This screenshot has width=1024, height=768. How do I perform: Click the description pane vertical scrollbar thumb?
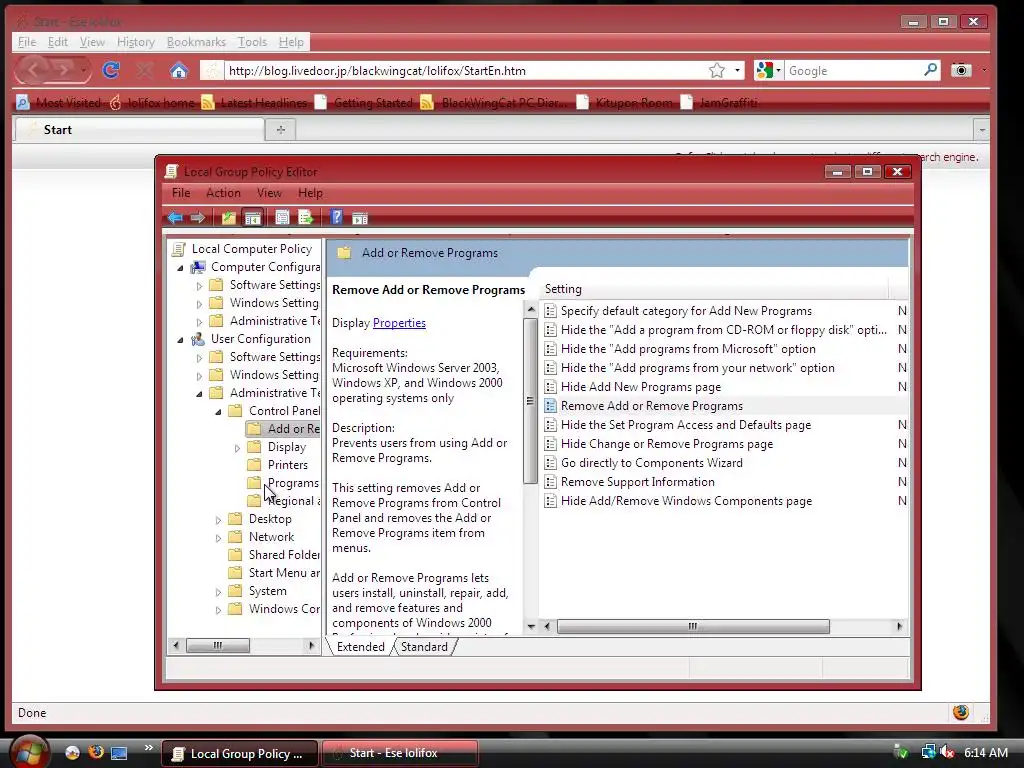coord(530,401)
